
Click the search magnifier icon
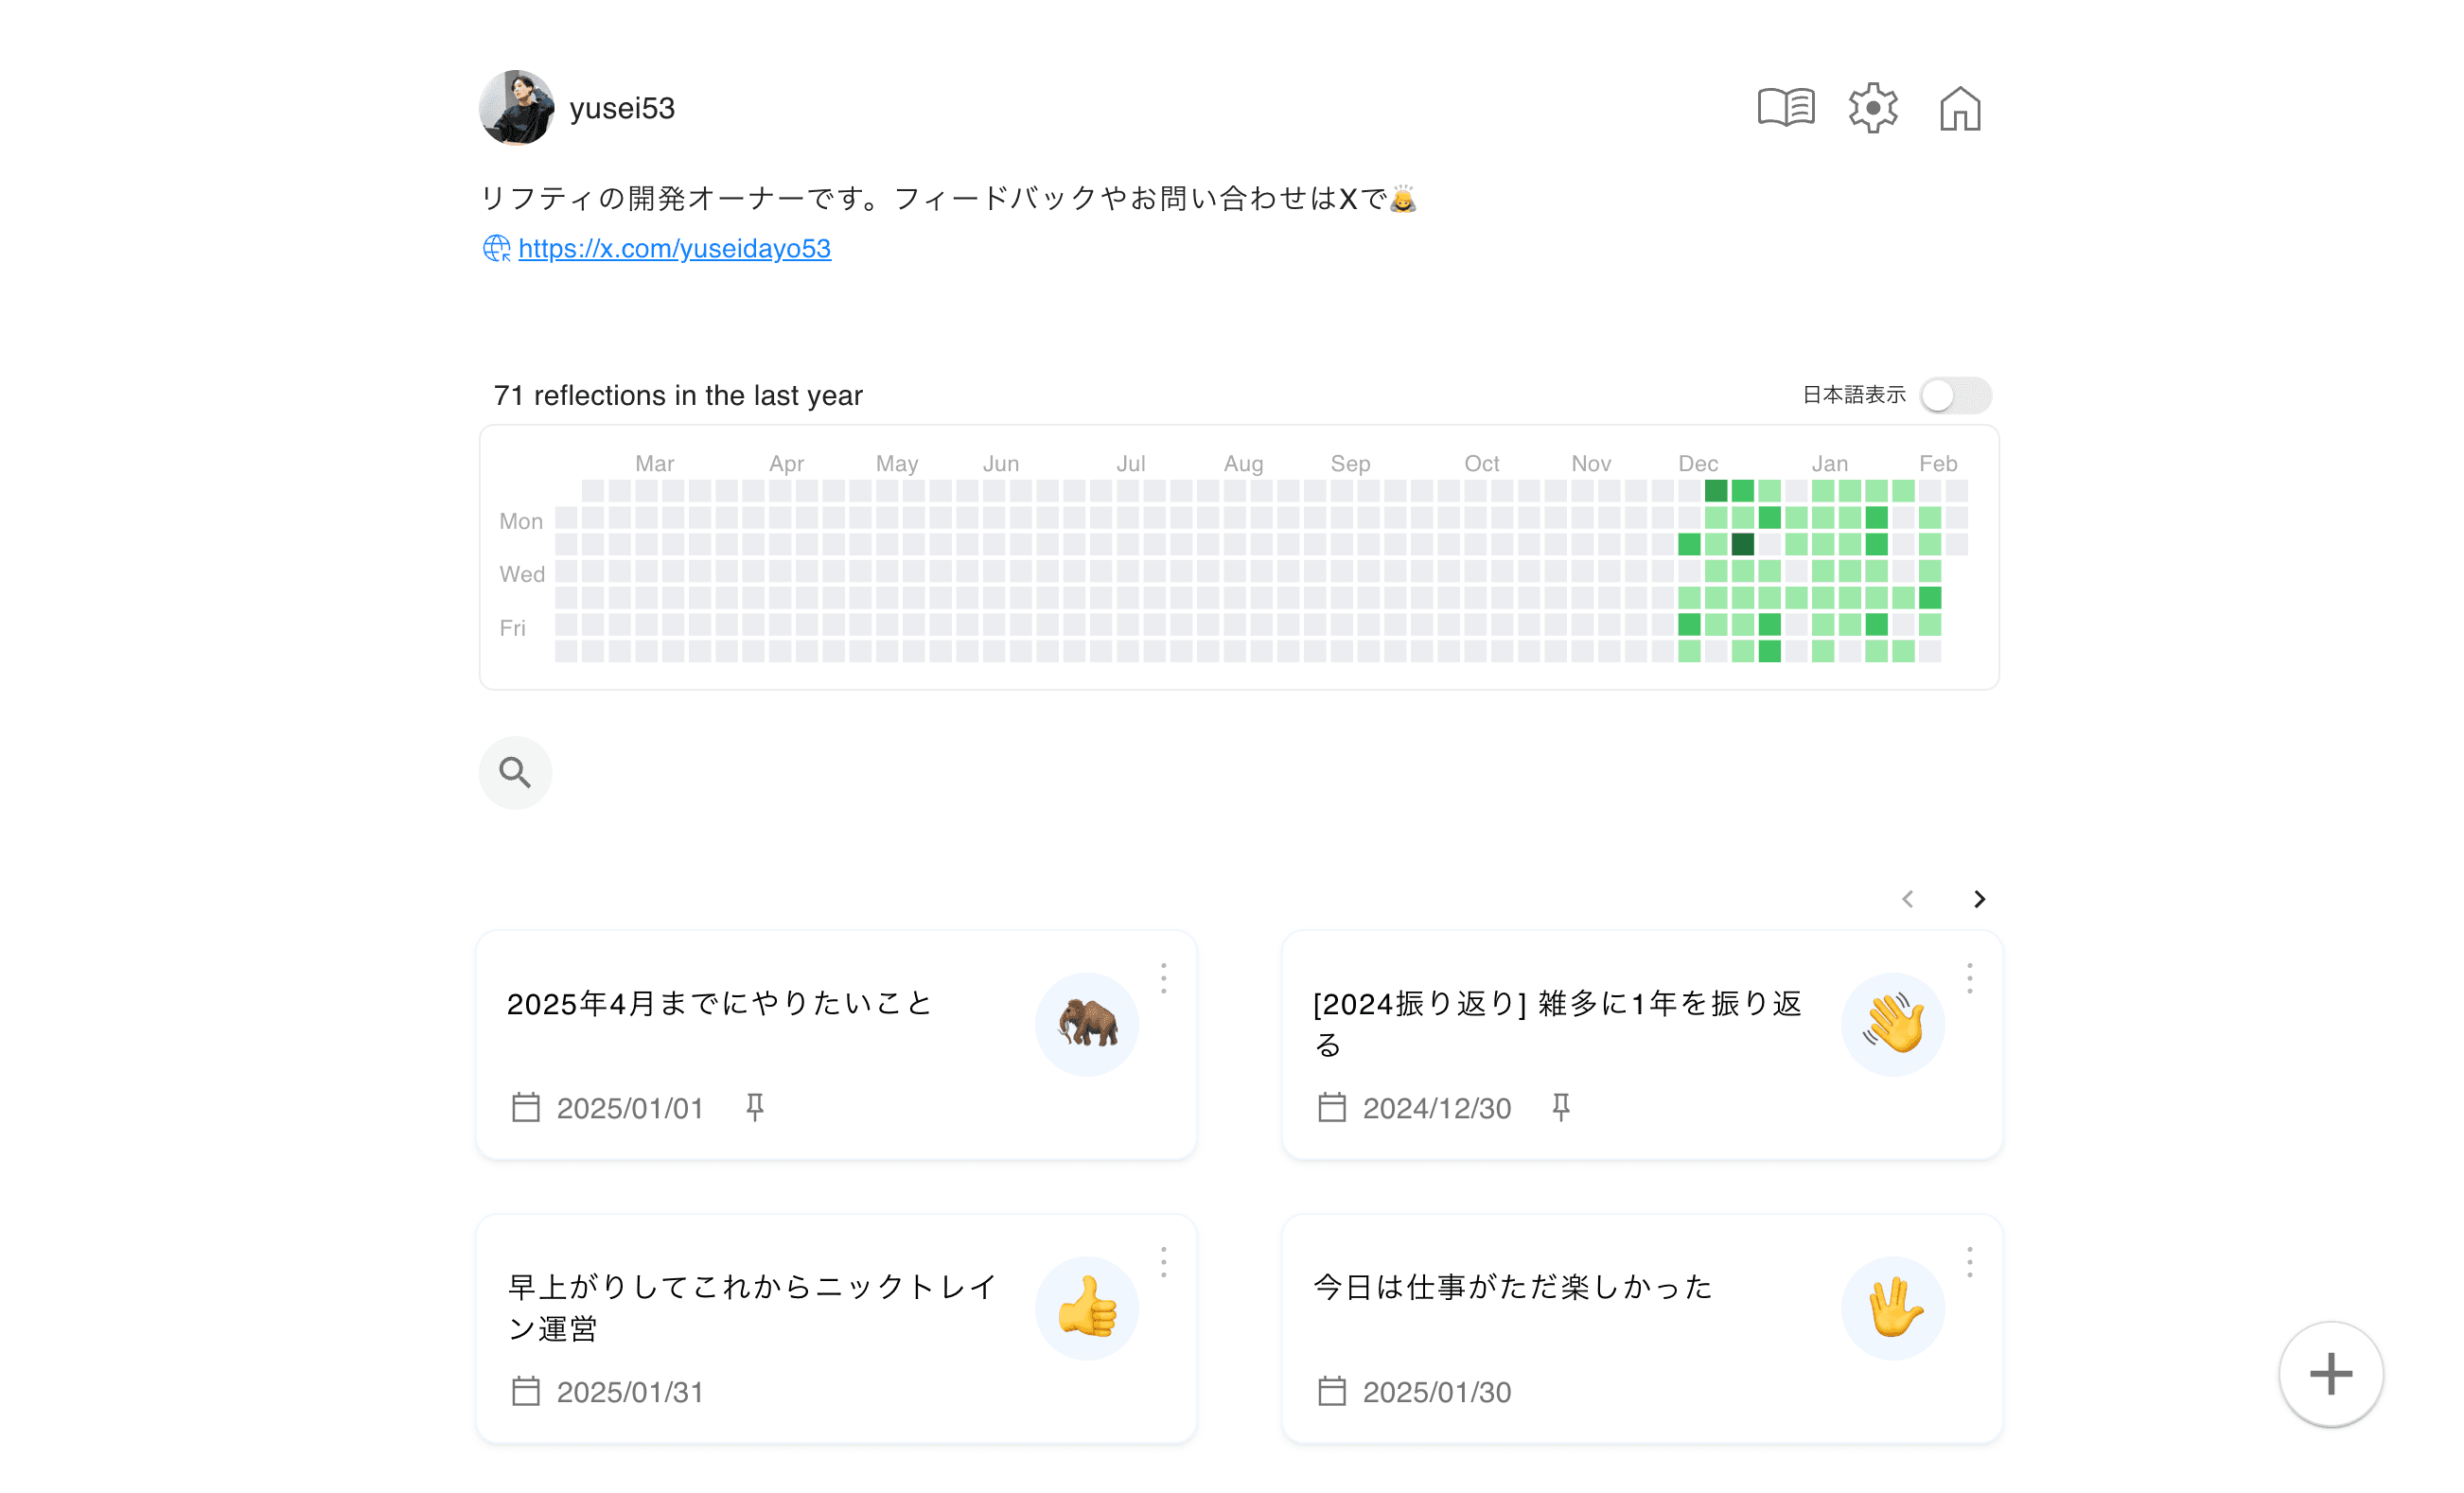tap(515, 772)
